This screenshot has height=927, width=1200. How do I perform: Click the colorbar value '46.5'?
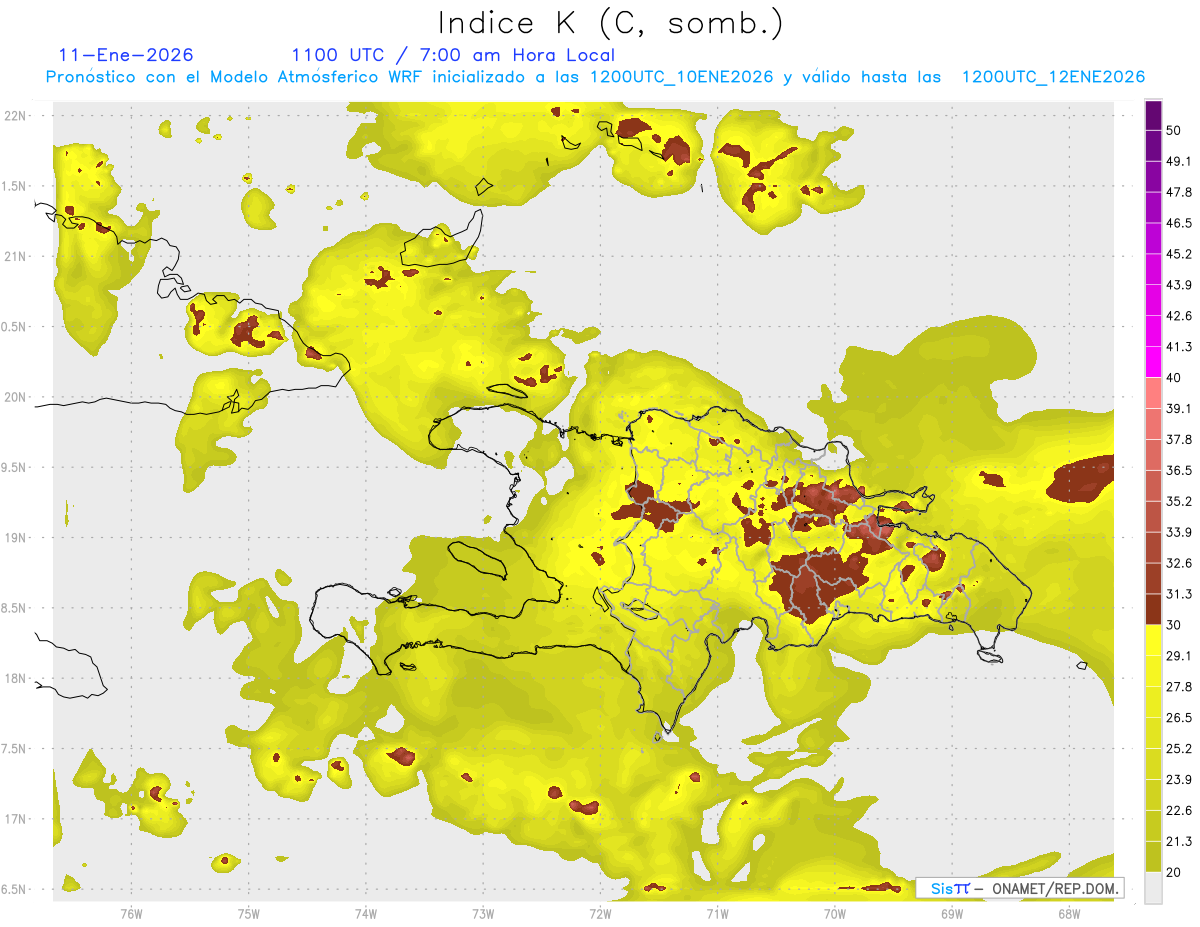(x=1180, y=223)
